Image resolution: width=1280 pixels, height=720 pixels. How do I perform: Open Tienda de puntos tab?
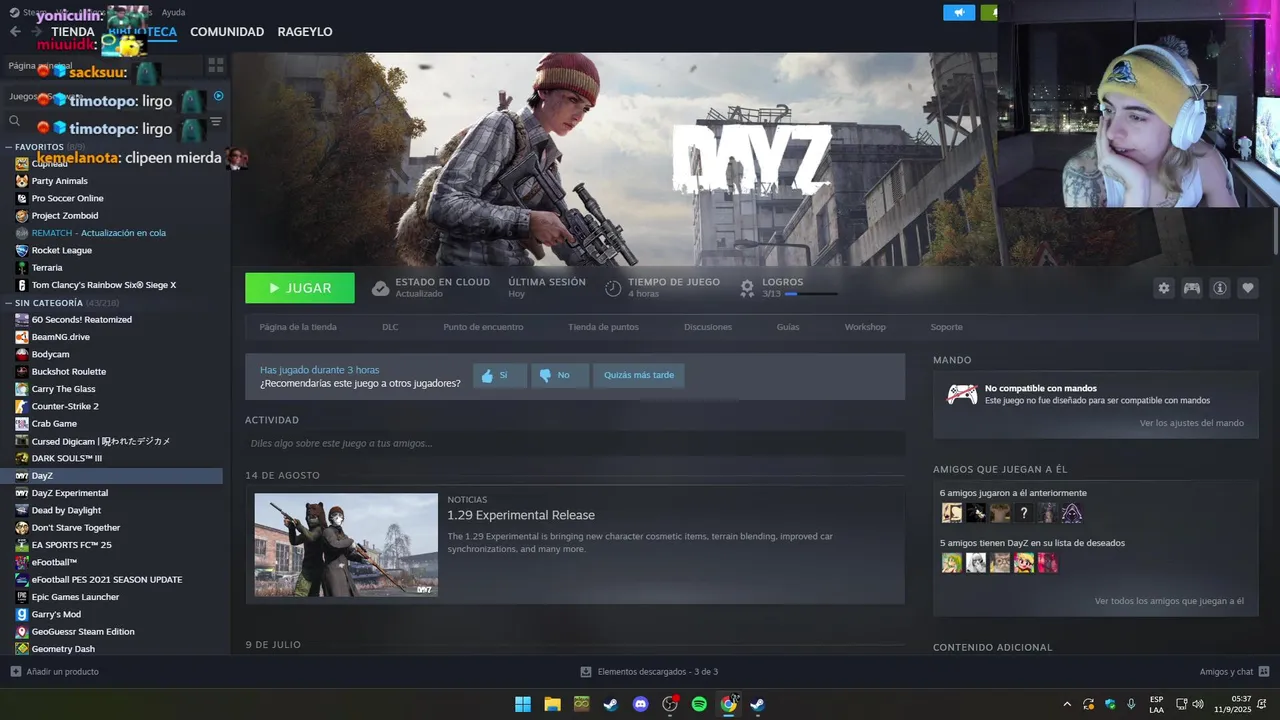coord(603,327)
